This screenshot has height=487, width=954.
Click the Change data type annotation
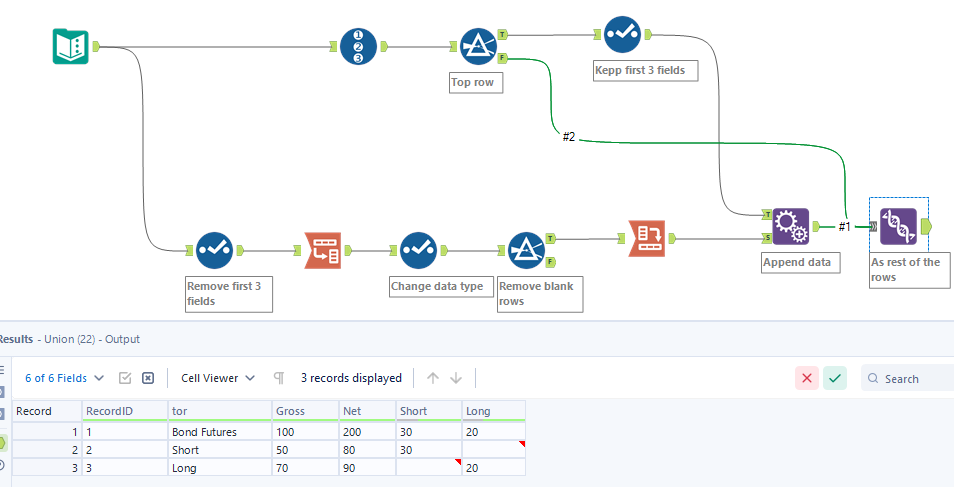[441, 286]
